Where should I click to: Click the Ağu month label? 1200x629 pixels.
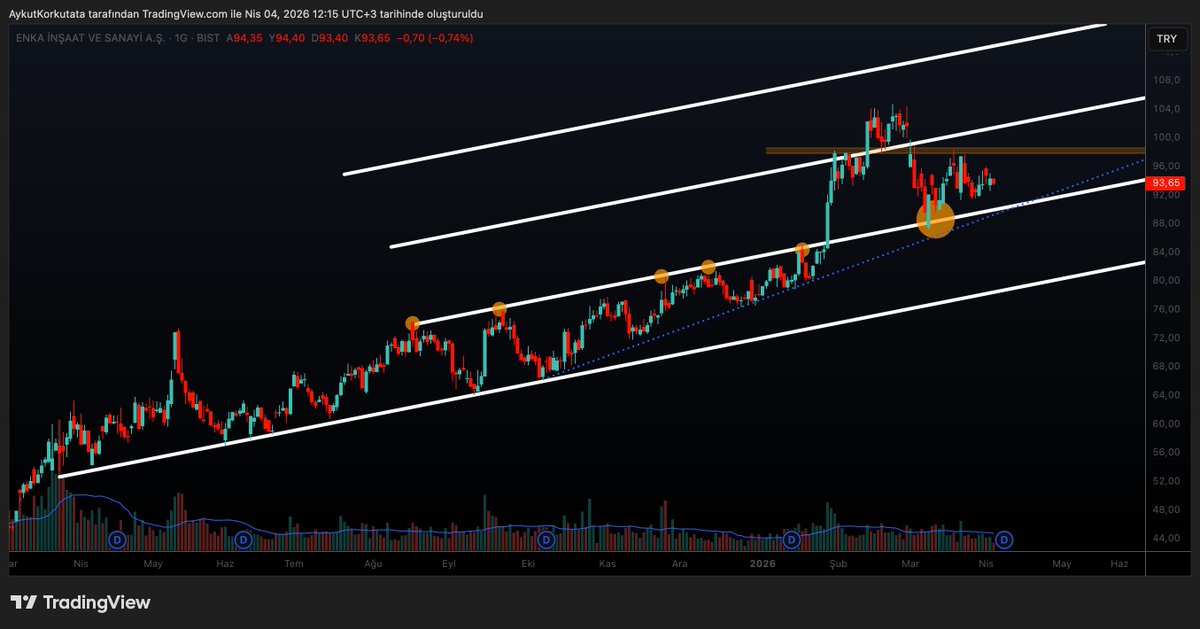373,564
